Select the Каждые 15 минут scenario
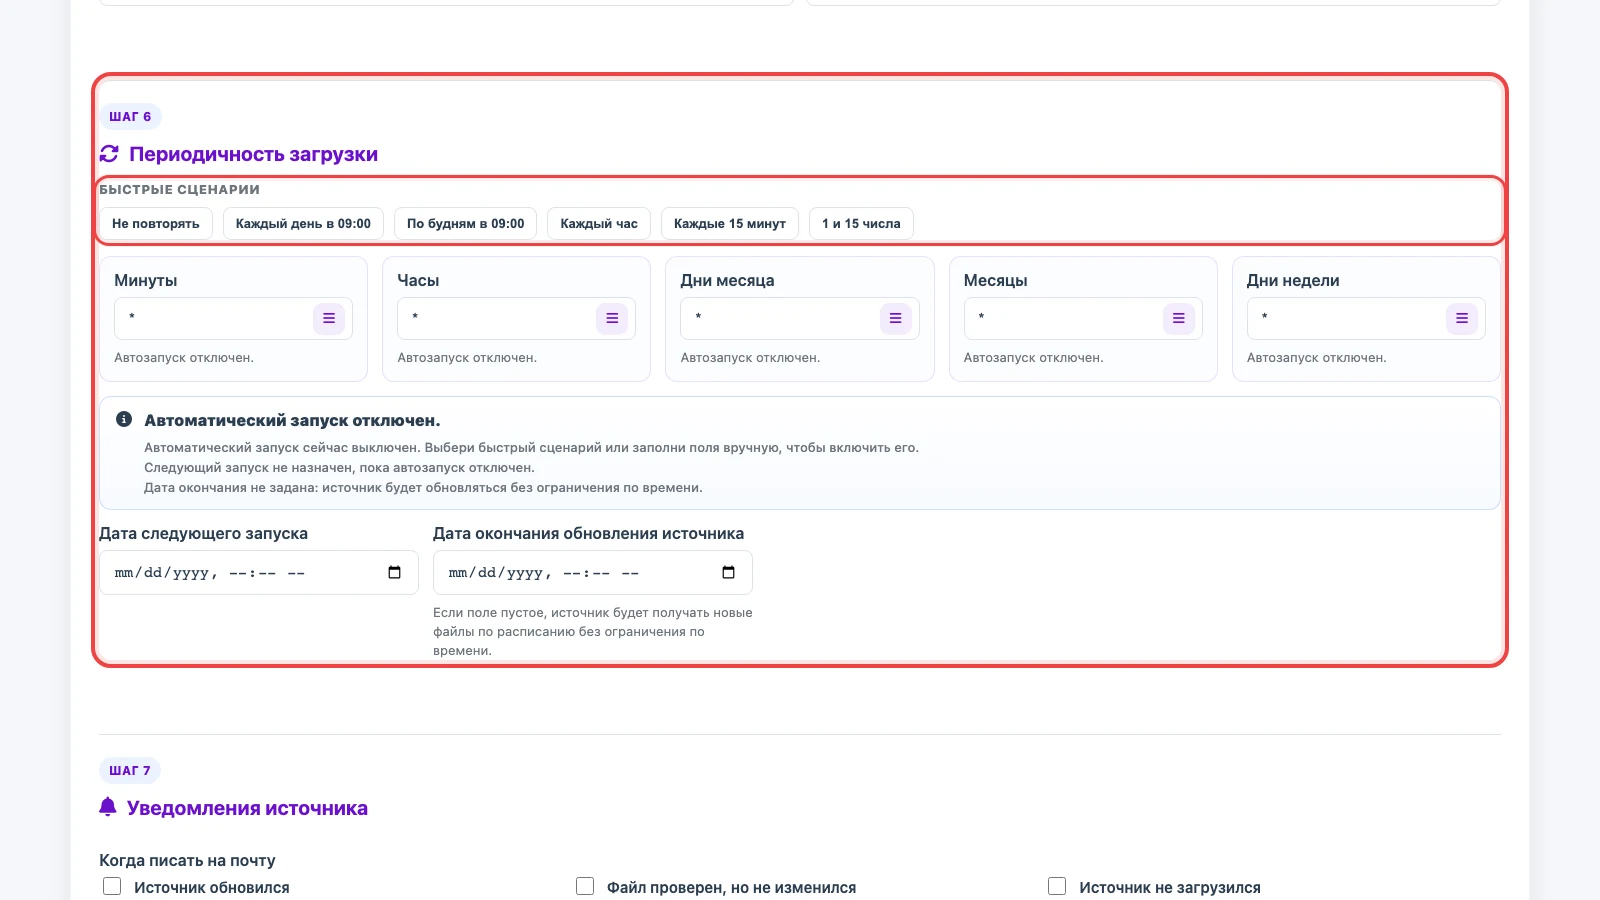 pos(730,223)
